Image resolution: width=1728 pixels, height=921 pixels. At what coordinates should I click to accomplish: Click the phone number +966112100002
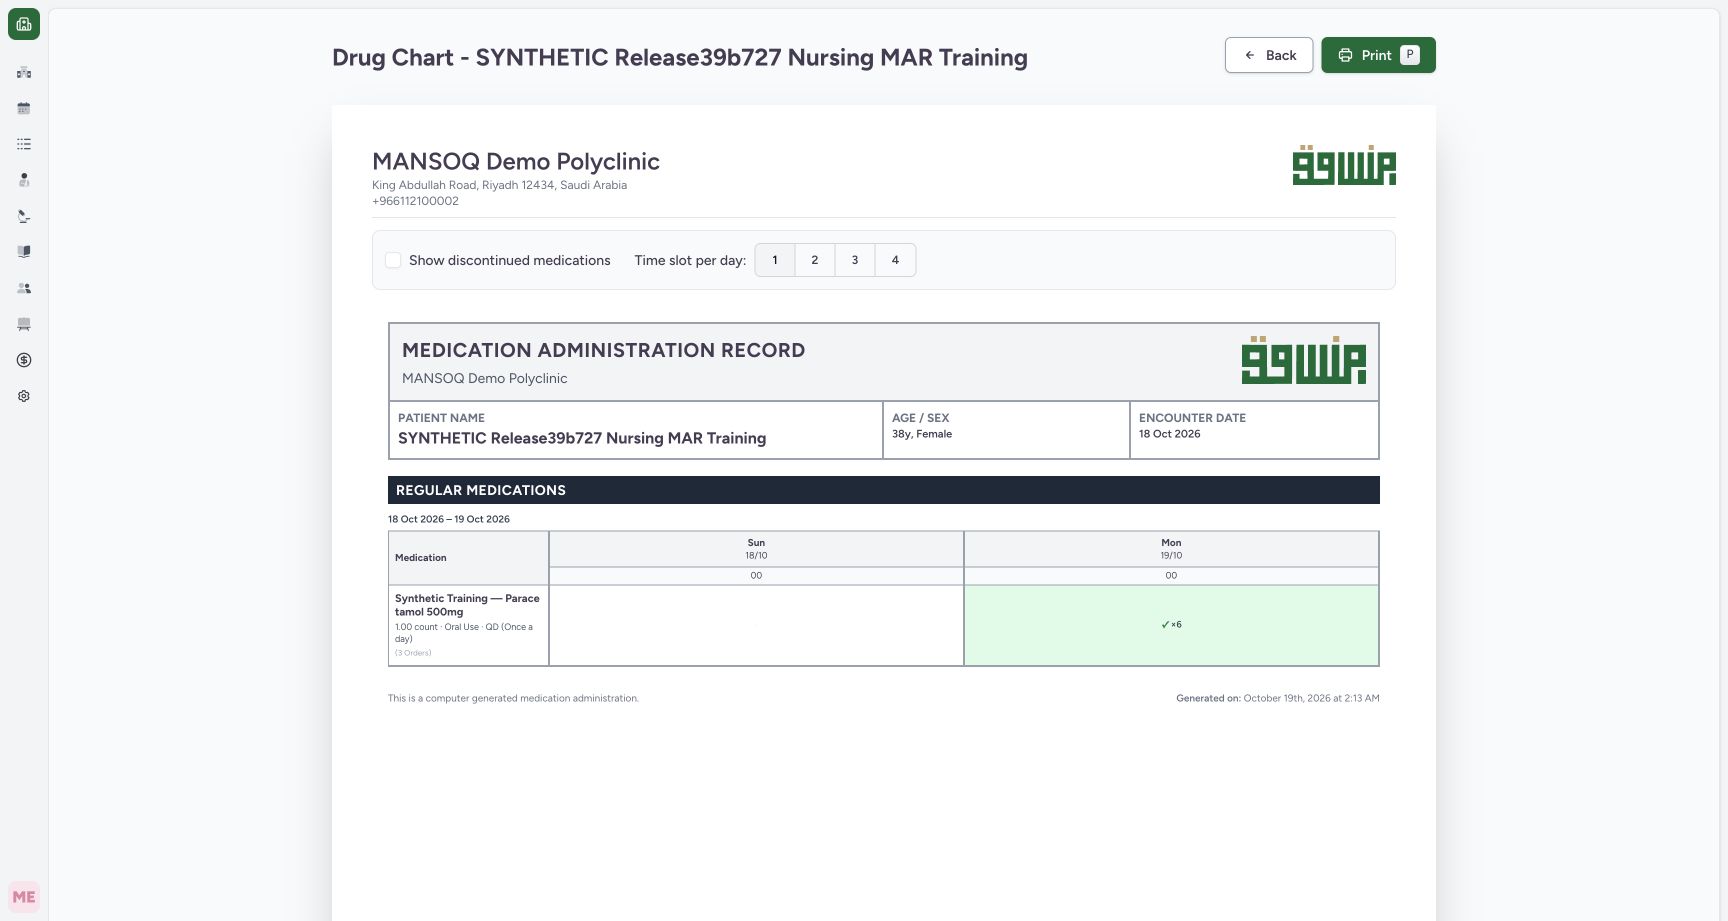(415, 201)
